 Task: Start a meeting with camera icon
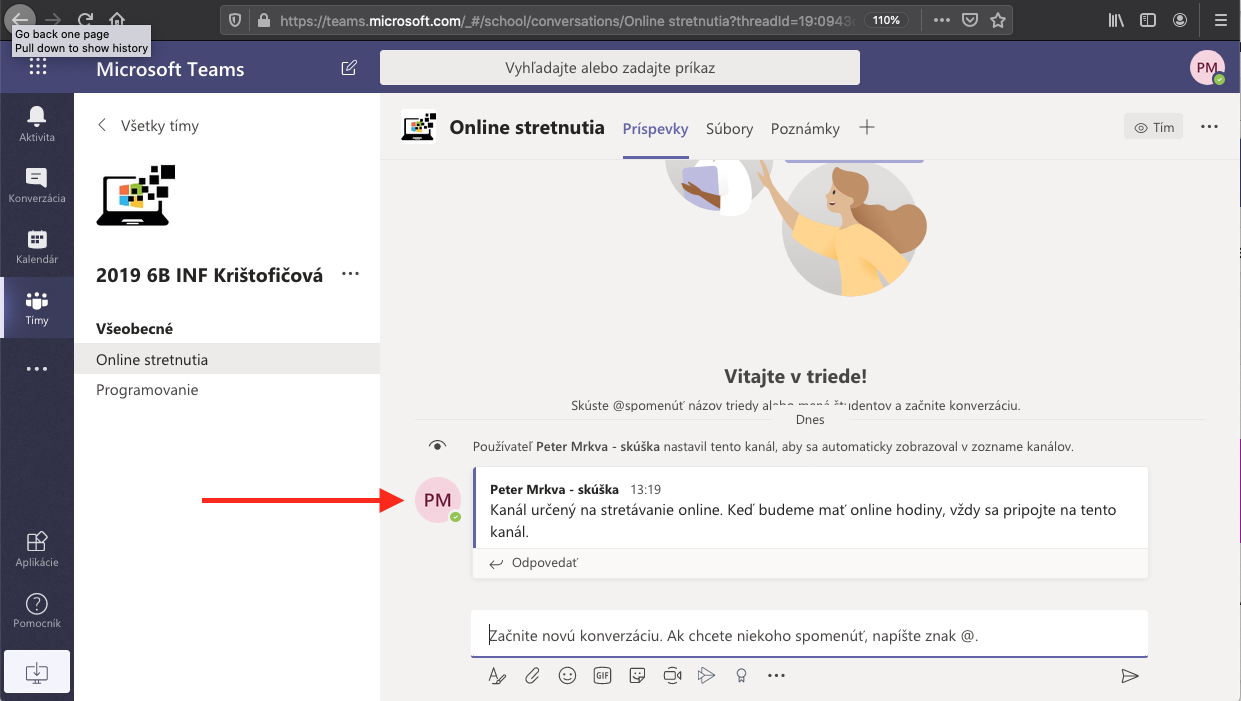(672, 676)
